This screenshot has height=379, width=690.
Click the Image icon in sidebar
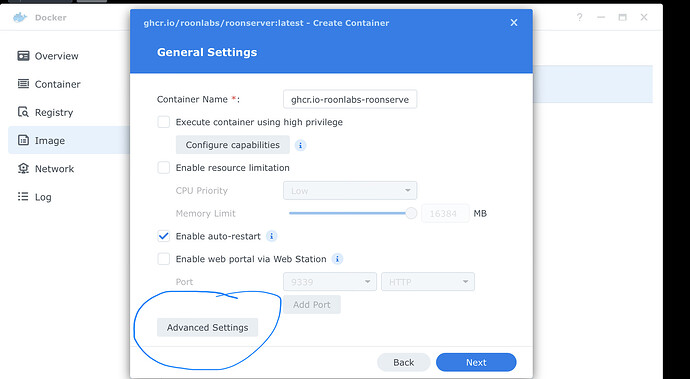pyautogui.click(x=23, y=140)
